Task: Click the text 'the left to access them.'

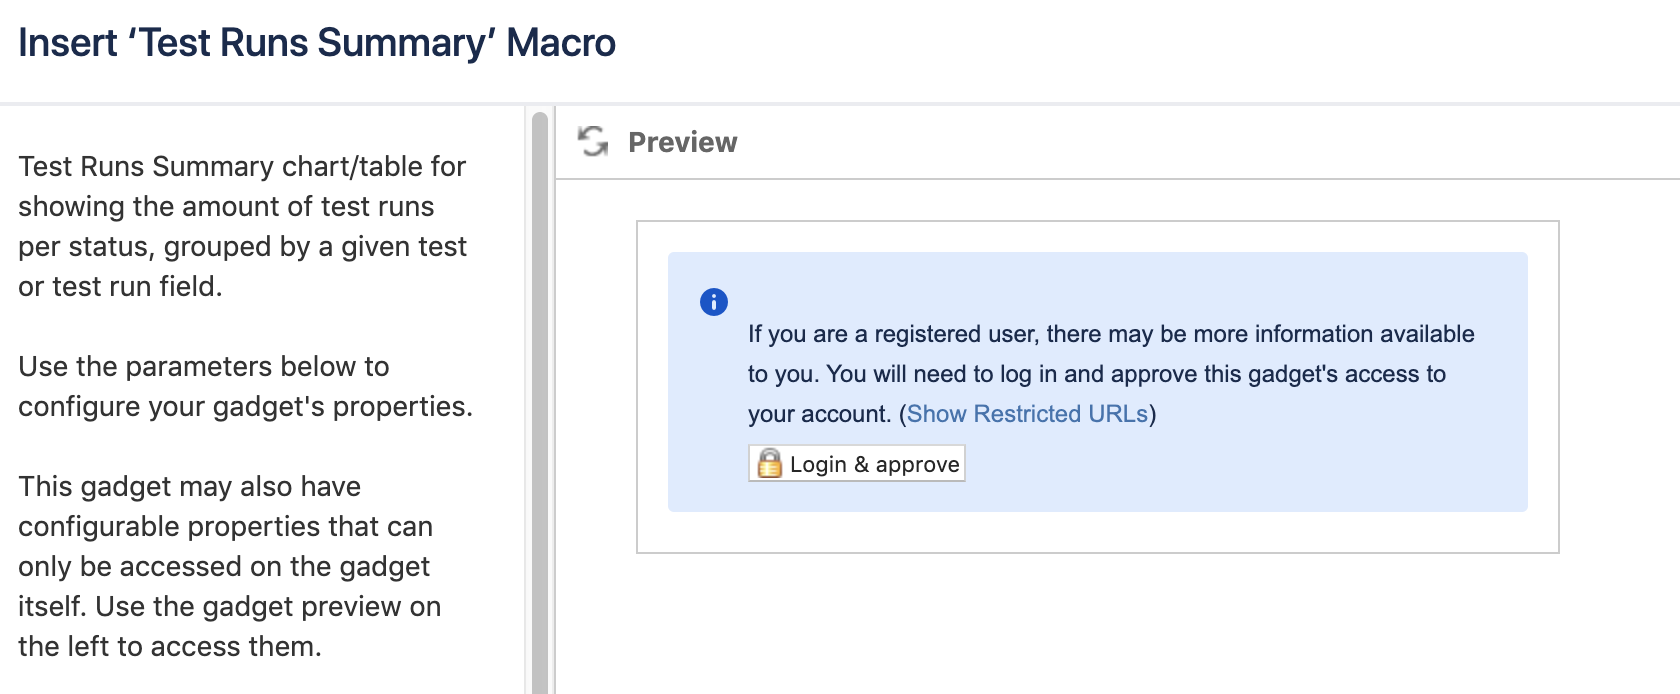Action: (170, 647)
